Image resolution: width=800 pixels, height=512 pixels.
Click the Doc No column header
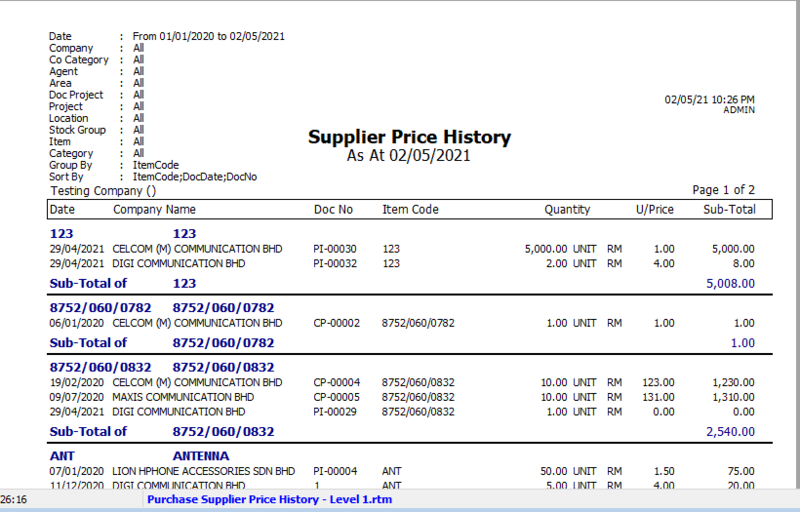click(x=333, y=210)
